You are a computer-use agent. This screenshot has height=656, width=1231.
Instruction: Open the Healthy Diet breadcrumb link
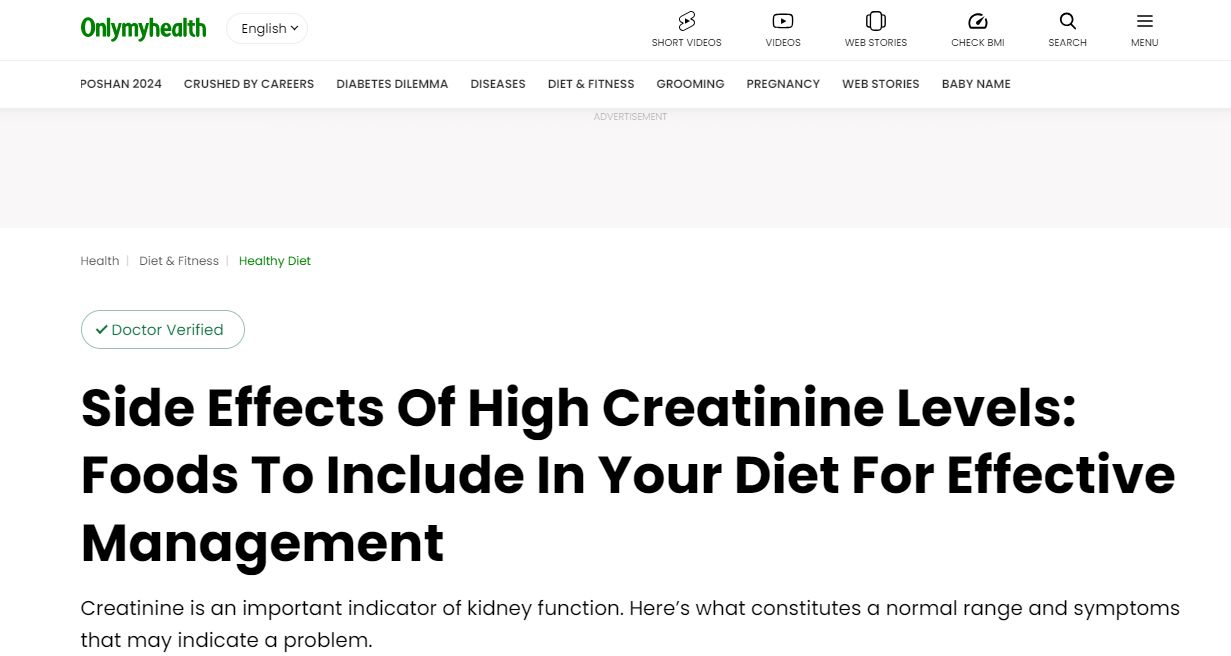(275, 261)
